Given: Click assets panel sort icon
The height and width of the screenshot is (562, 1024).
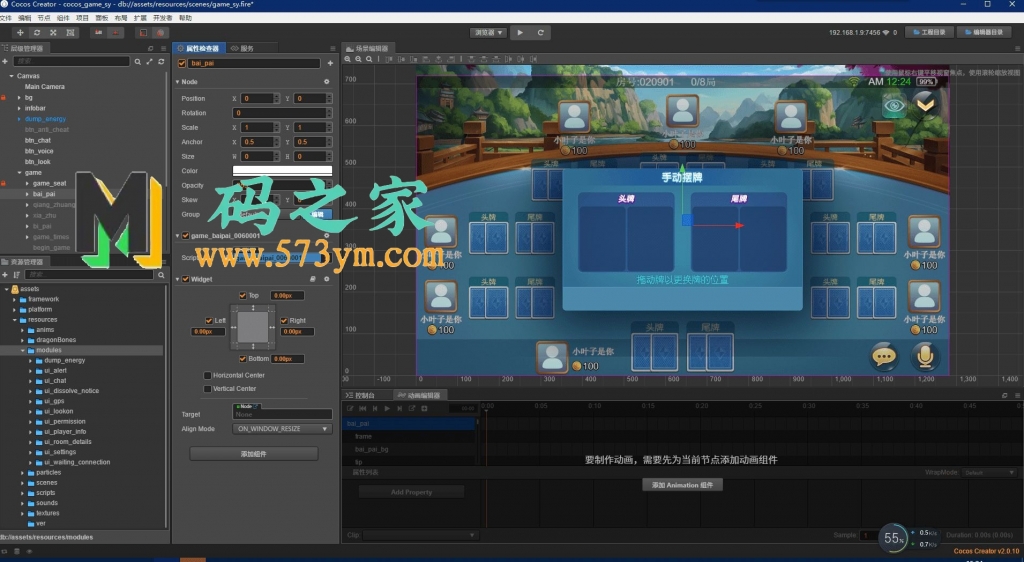Looking at the screenshot, I should (x=16, y=275).
